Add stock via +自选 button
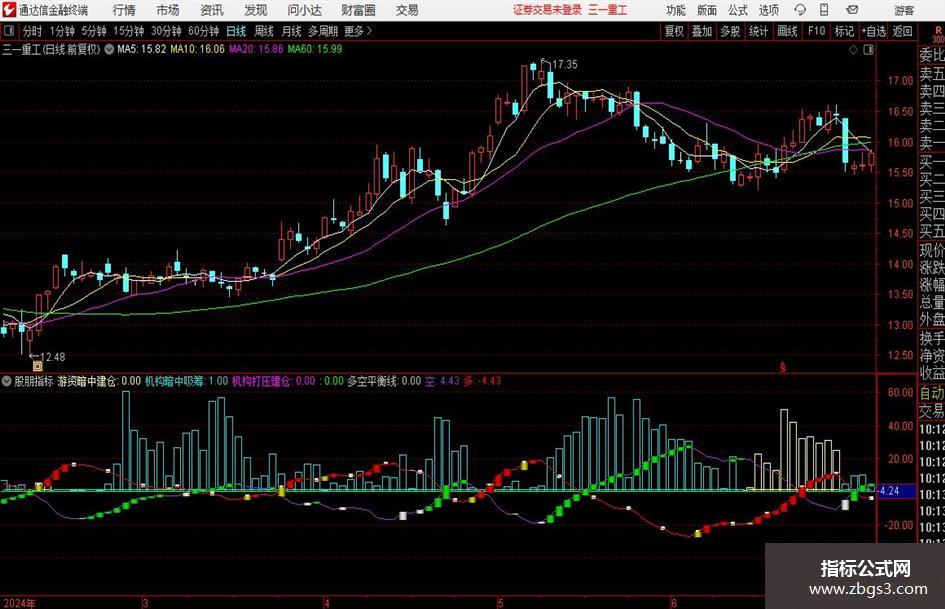The width and height of the screenshot is (945, 609). (873, 31)
